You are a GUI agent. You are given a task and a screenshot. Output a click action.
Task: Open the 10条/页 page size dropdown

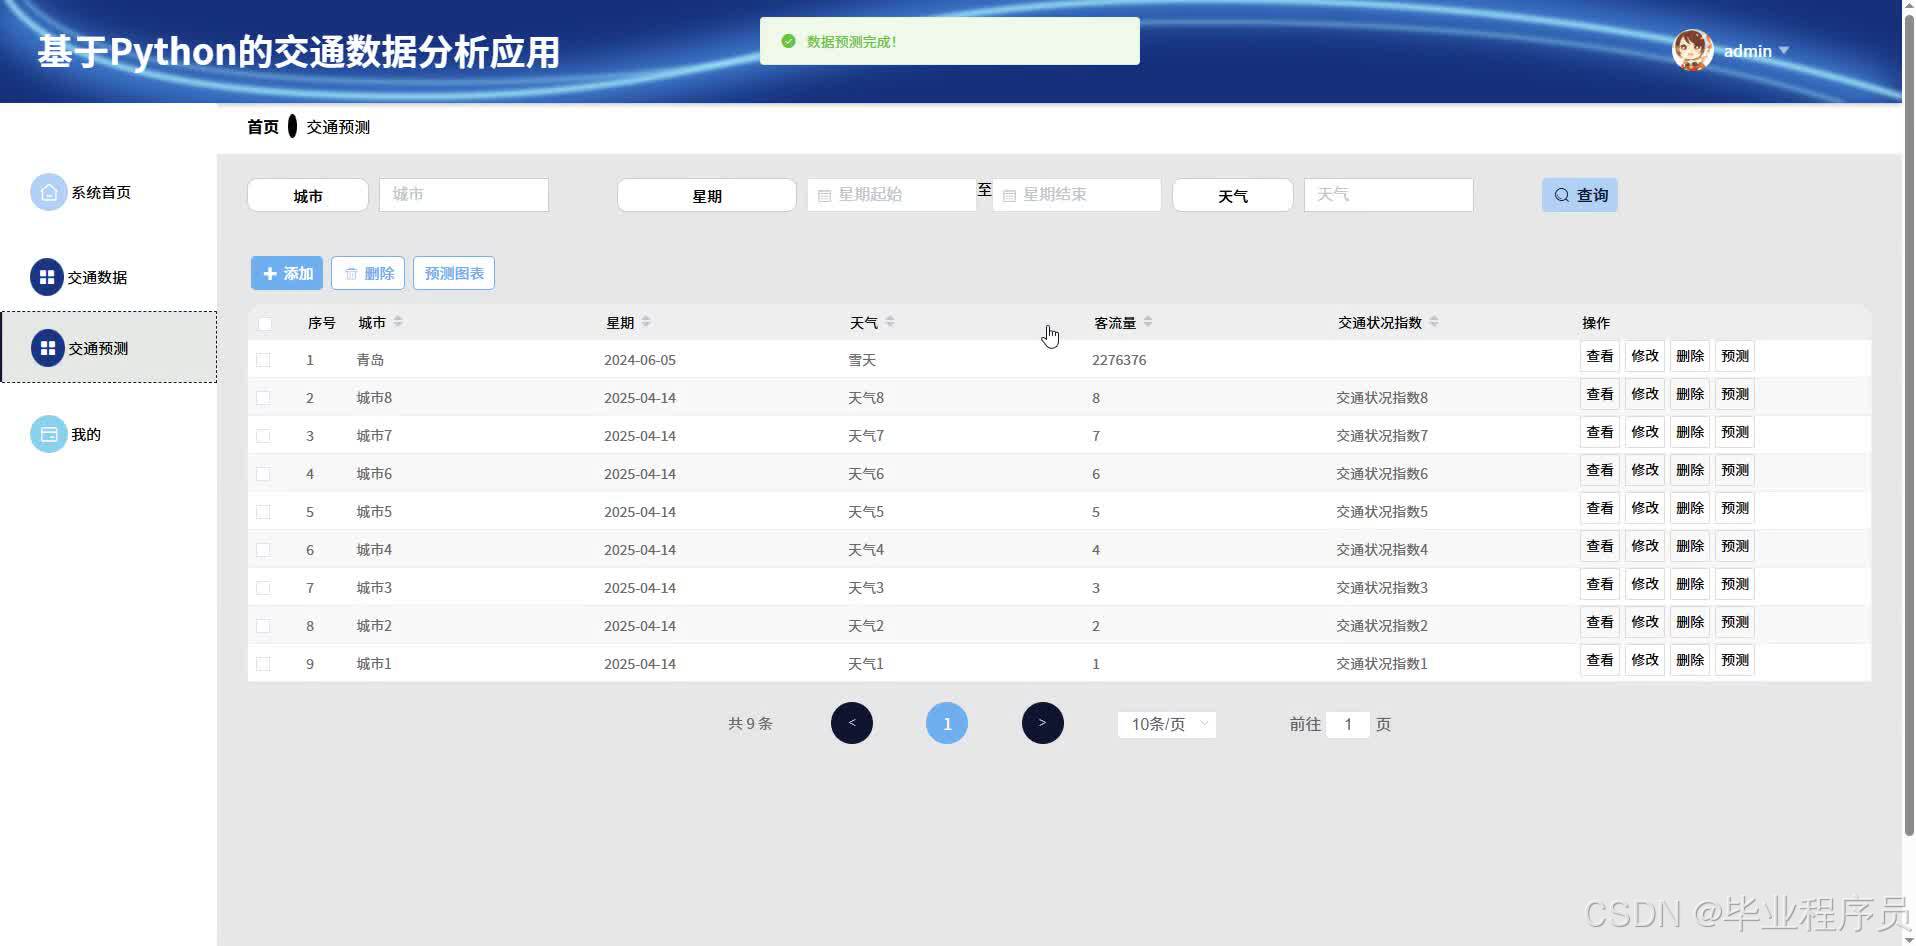tap(1165, 724)
